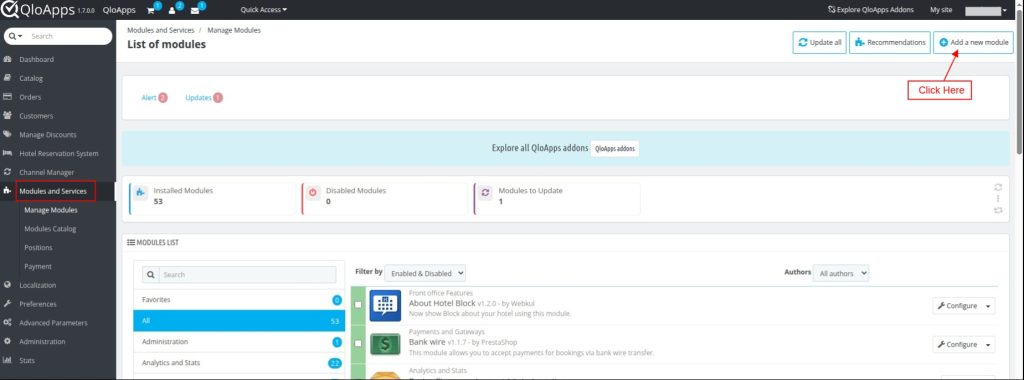This screenshot has height=380, width=1024.
Task: Open Positions submenu item
Action: pyautogui.click(x=39, y=247)
